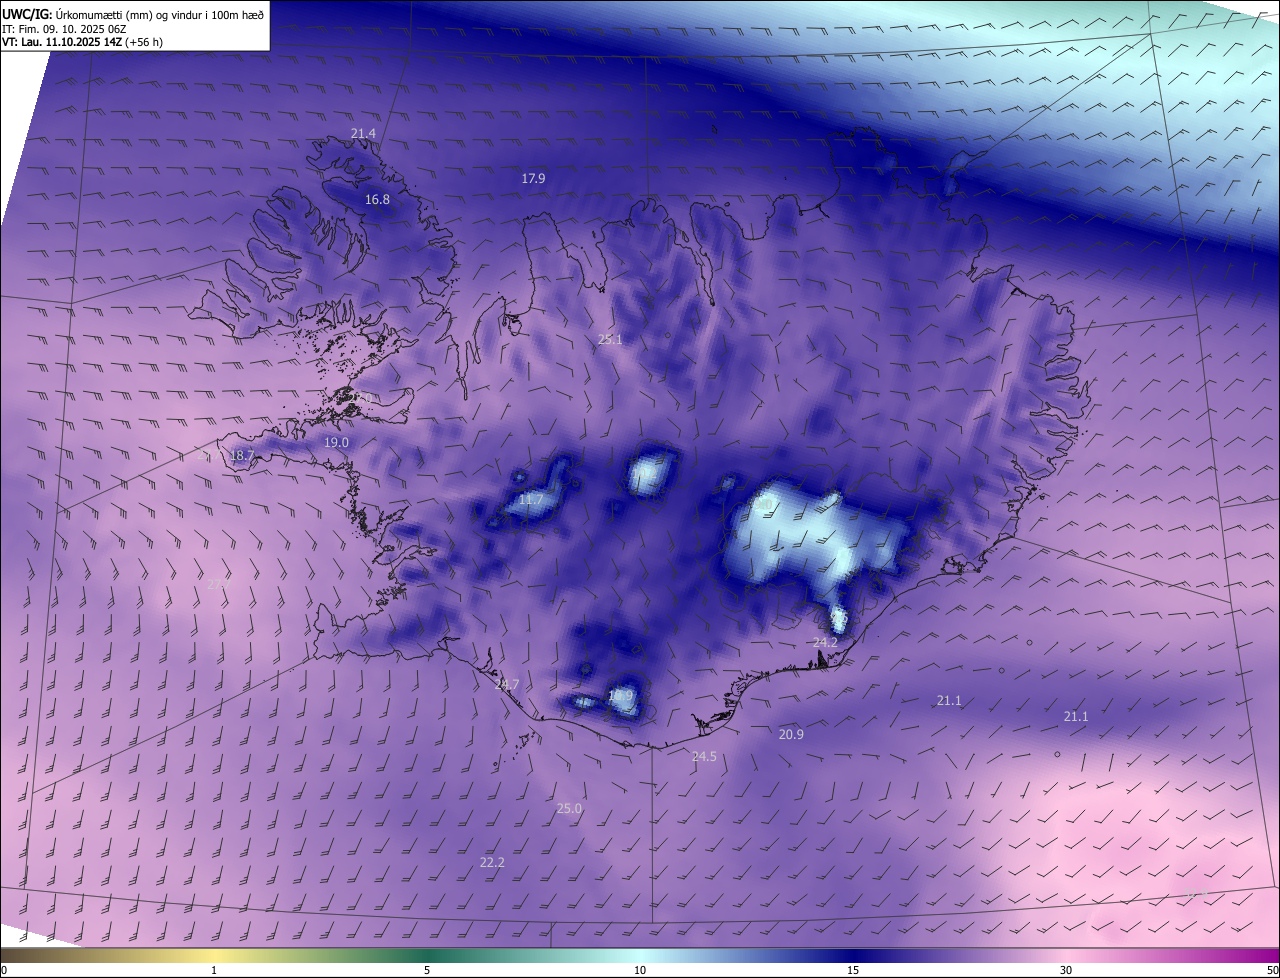Image resolution: width=1280 pixels, height=978 pixels.
Task: Click the 20.9 value label on the map
Action: (791, 735)
